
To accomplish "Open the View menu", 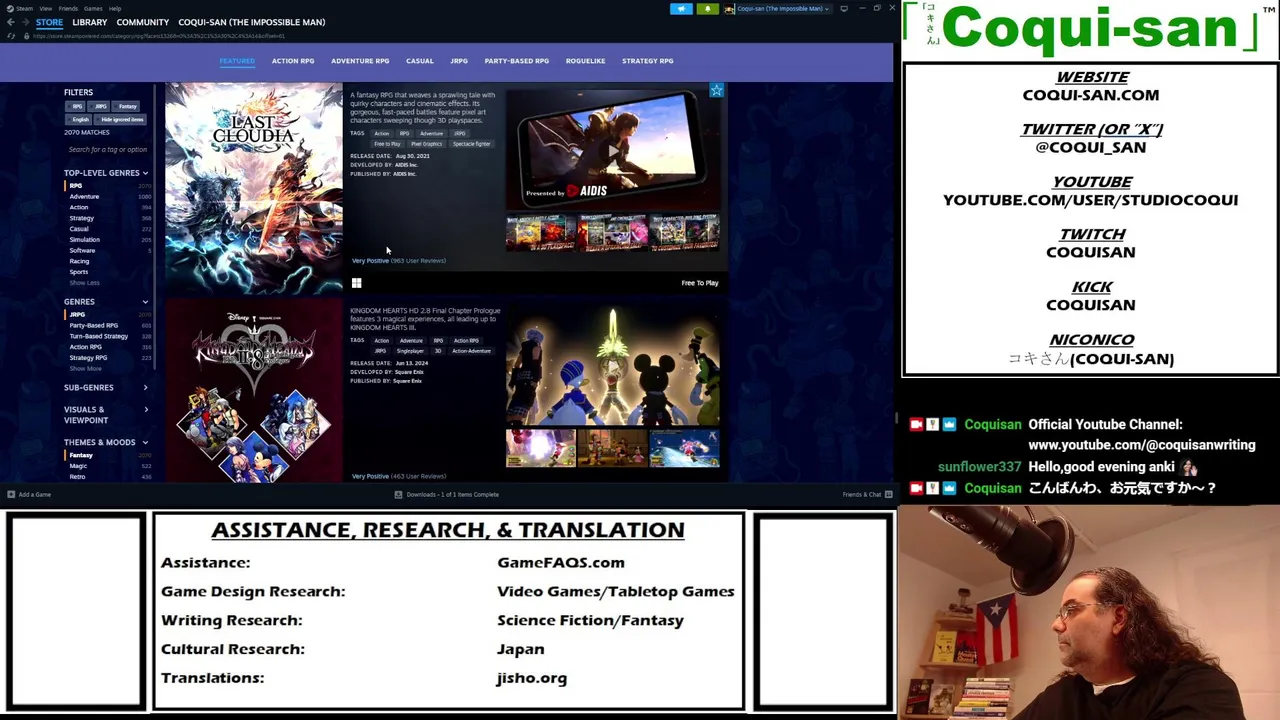I will tap(45, 8).
